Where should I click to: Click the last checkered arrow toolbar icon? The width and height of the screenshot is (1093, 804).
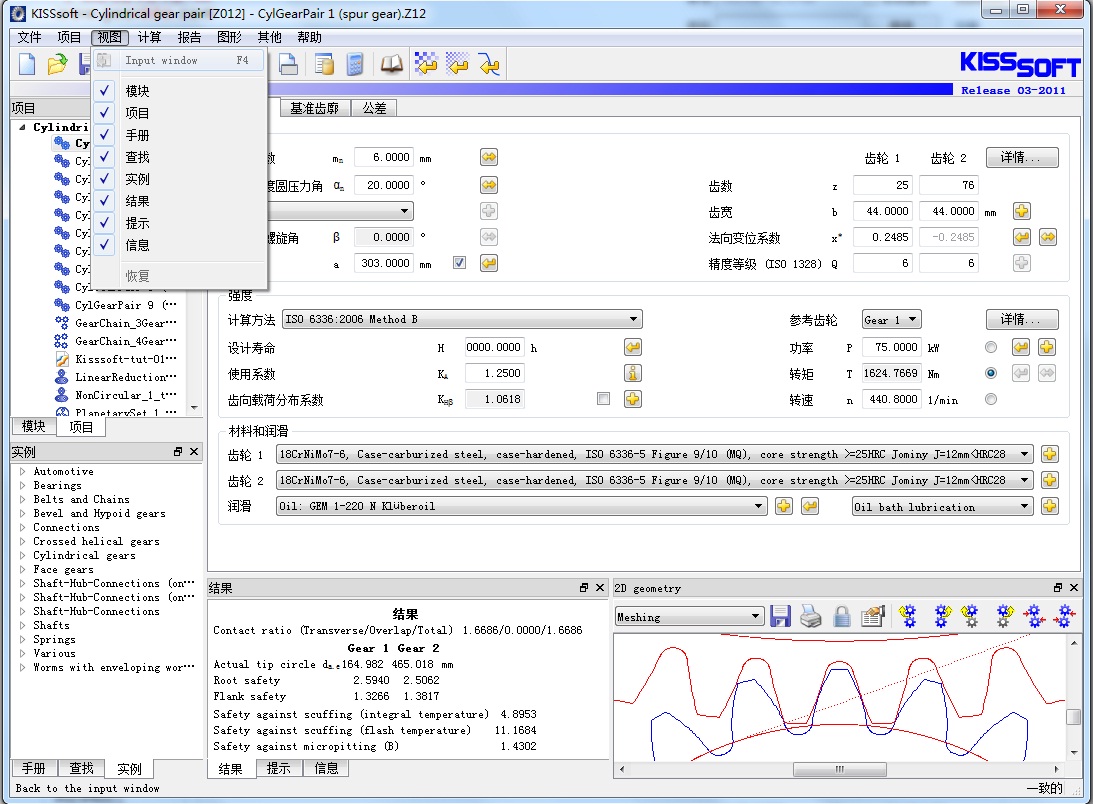coord(489,64)
